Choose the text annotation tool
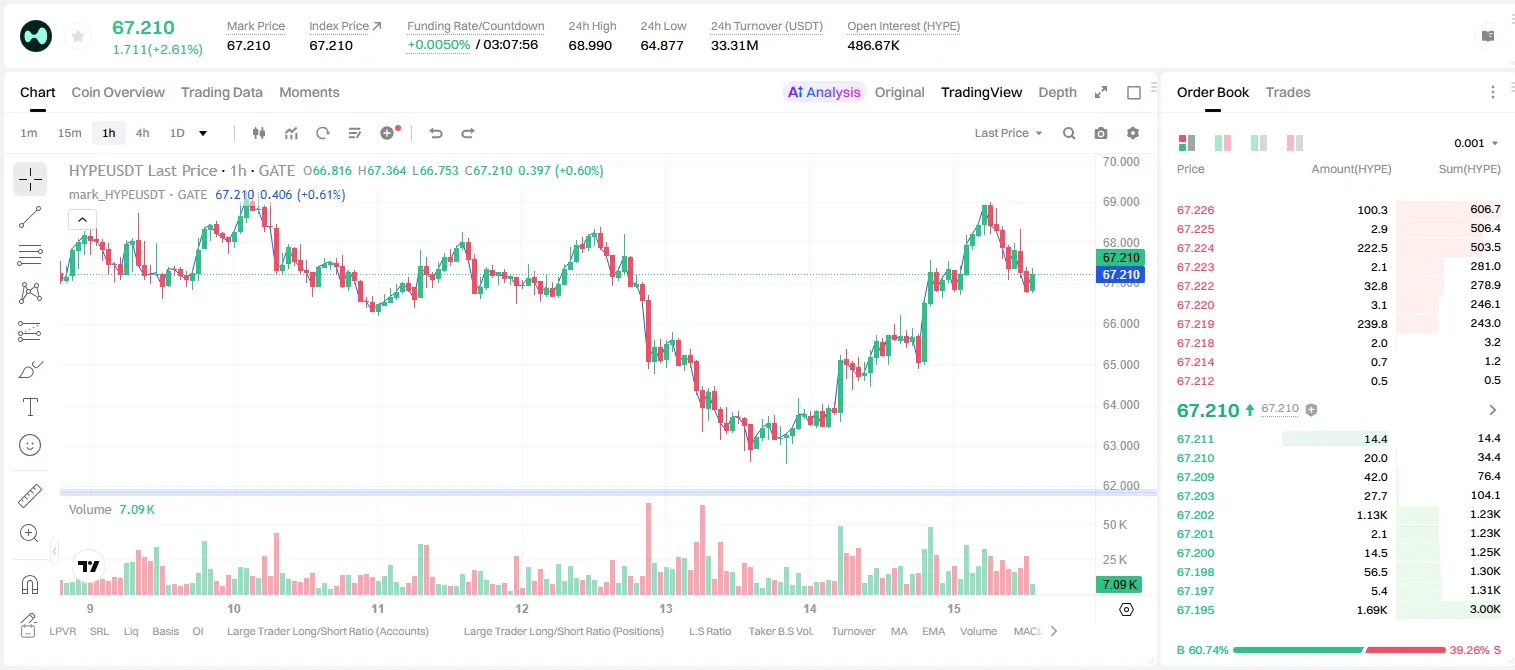 [30, 407]
